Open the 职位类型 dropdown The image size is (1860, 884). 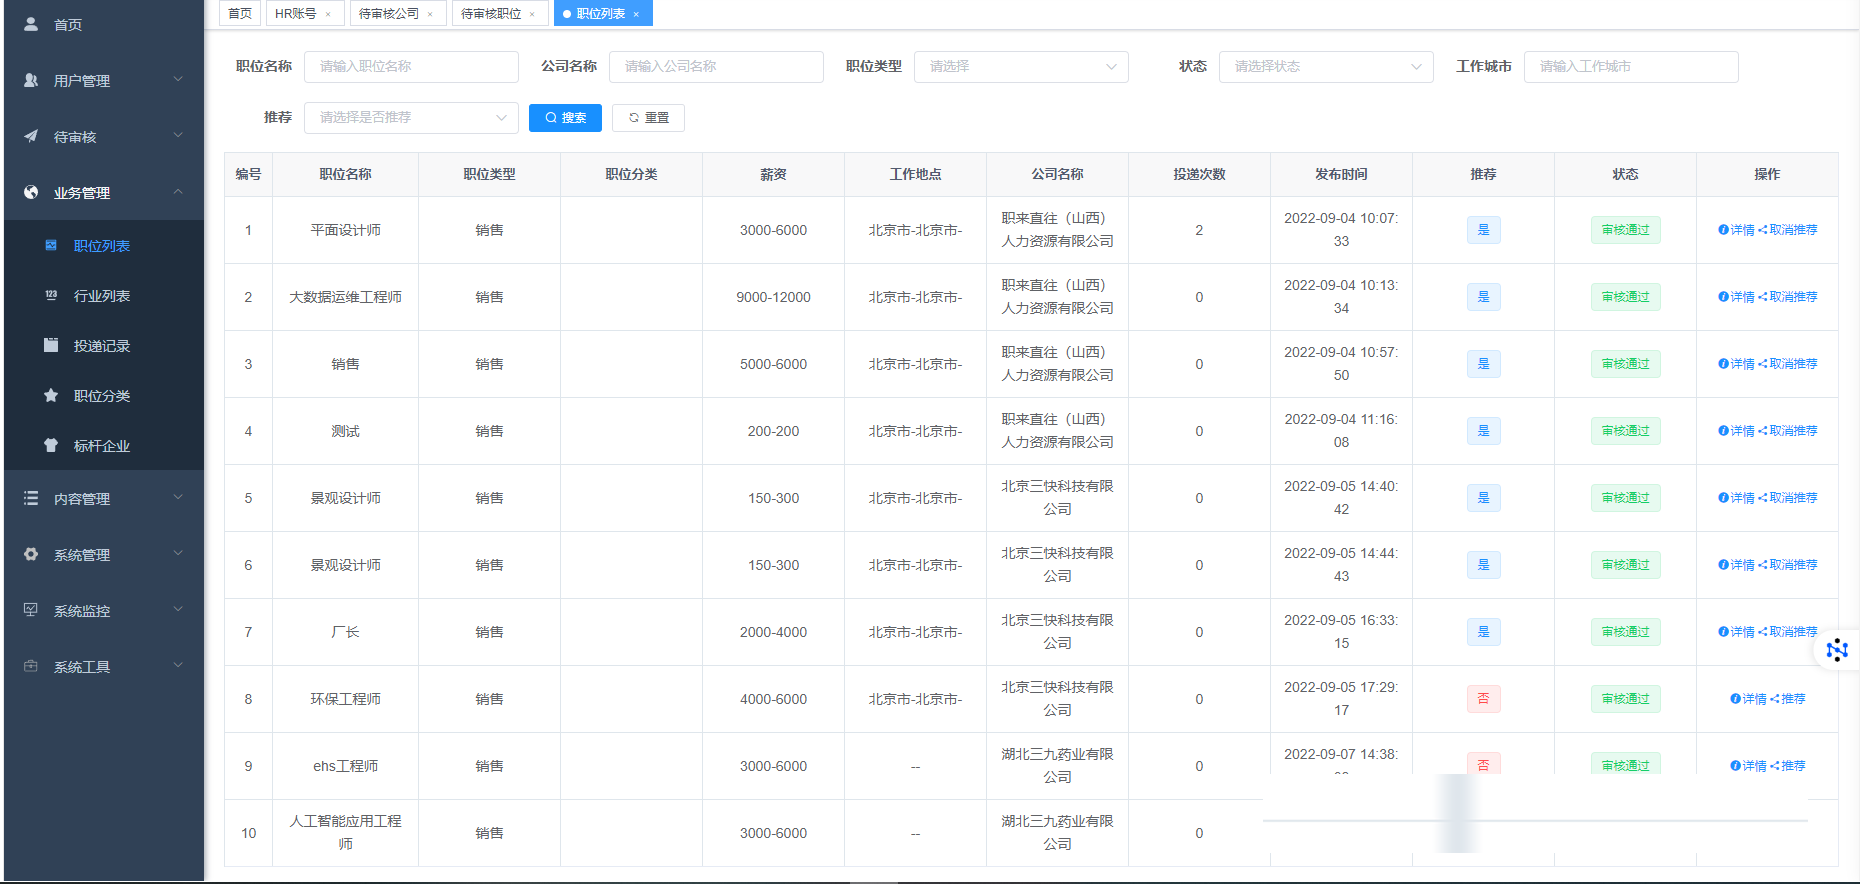(x=1020, y=67)
